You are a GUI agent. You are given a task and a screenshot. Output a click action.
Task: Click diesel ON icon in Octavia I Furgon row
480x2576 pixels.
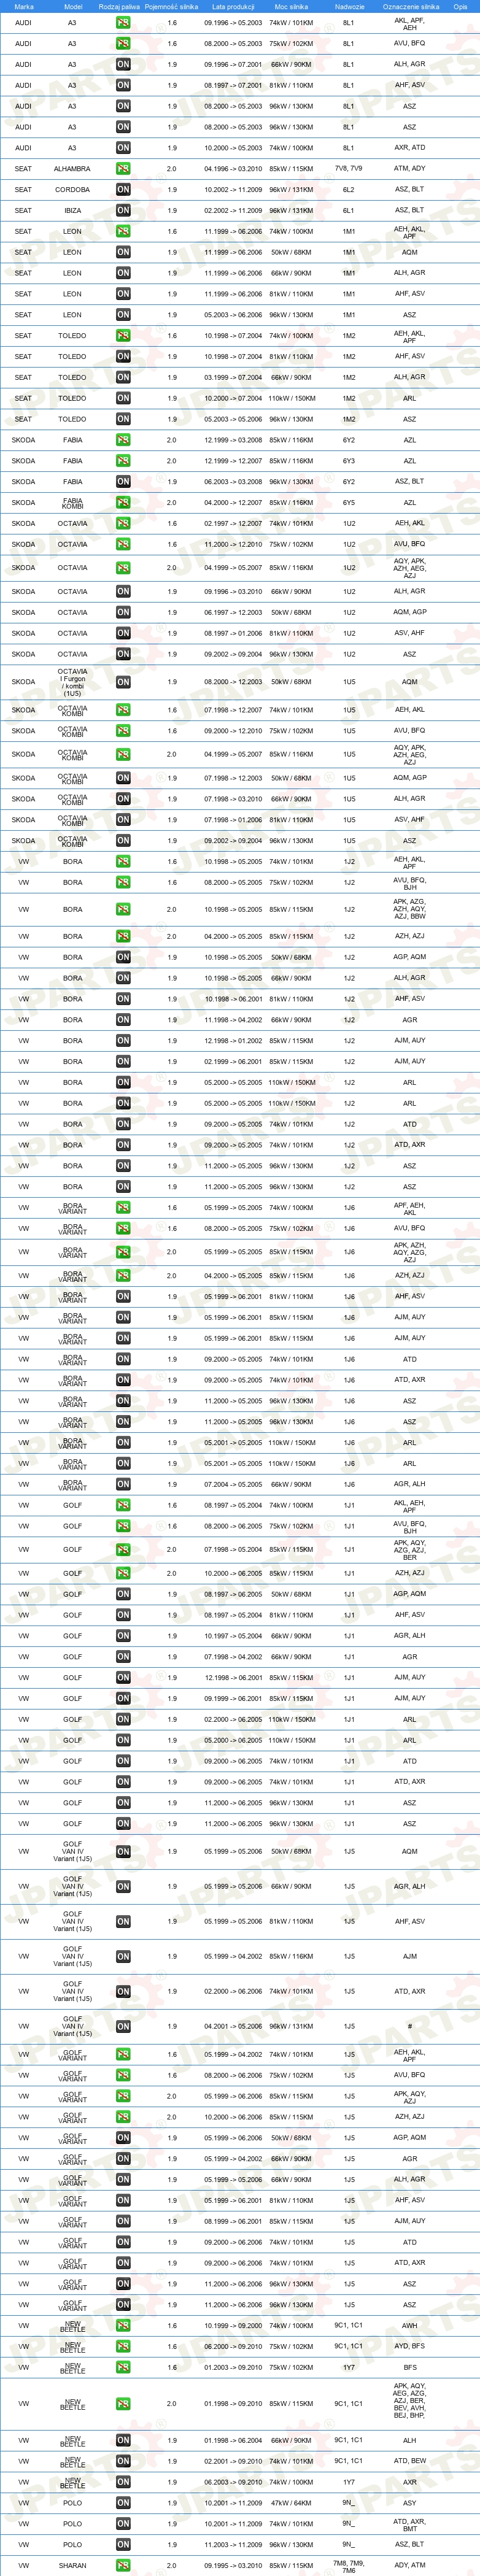click(123, 682)
